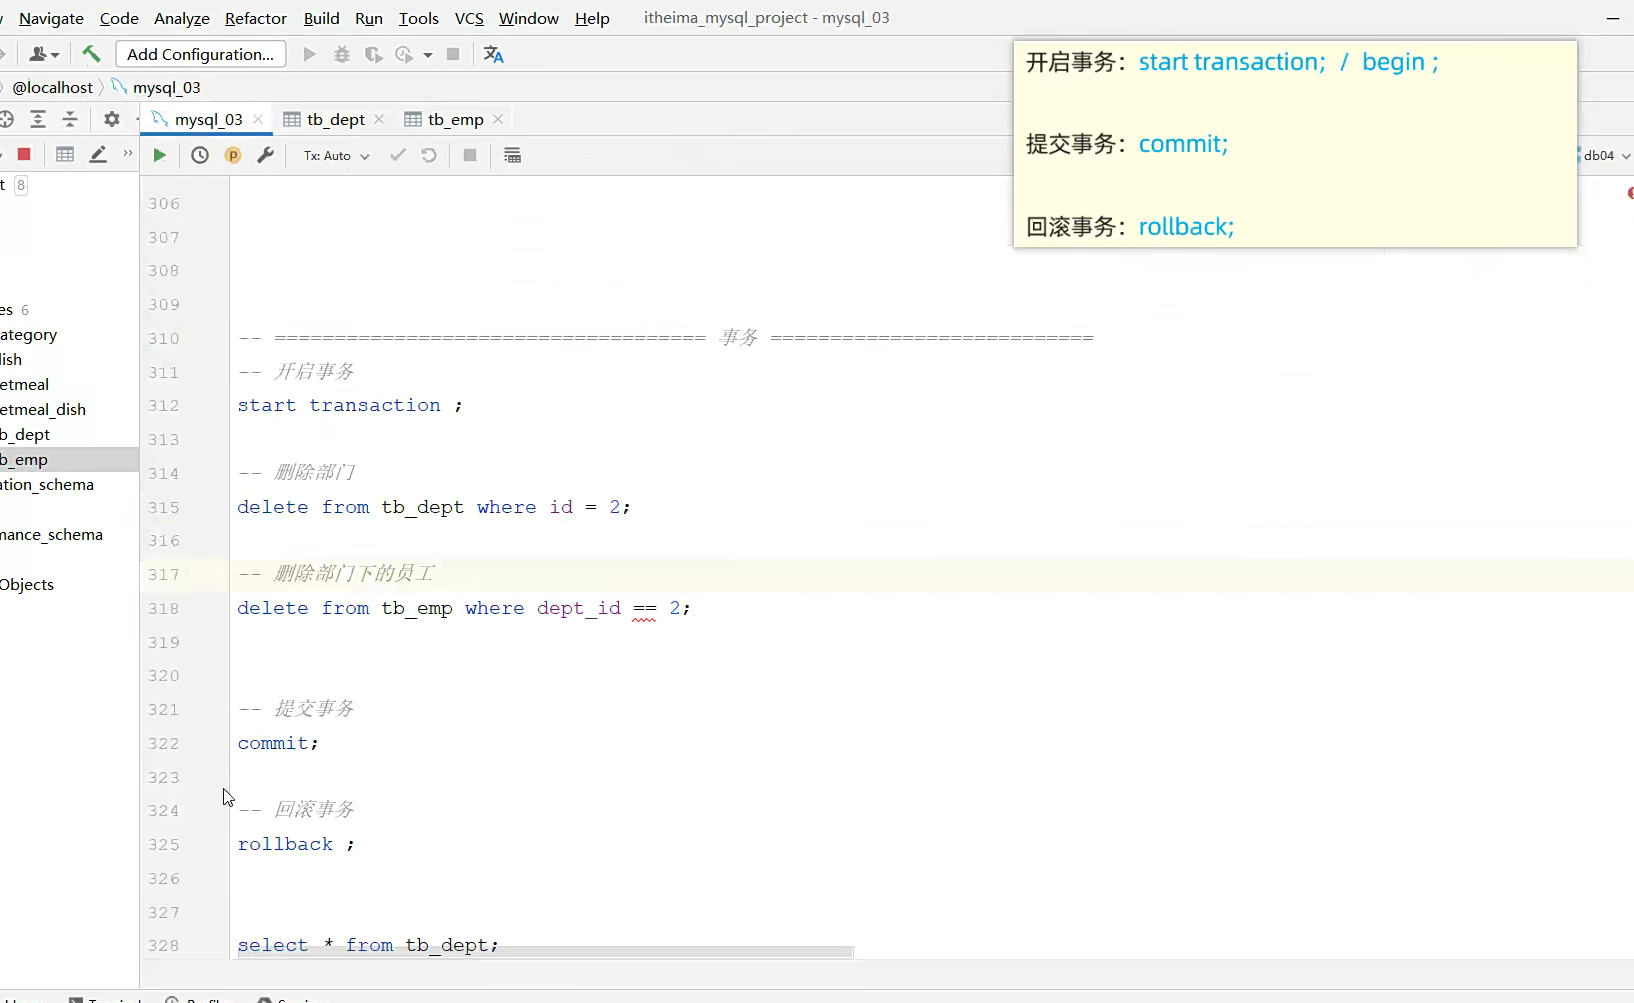The width and height of the screenshot is (1634, 1003).
Task: Switch to the tb_dept tab
Action: click(x=336, y=119)
